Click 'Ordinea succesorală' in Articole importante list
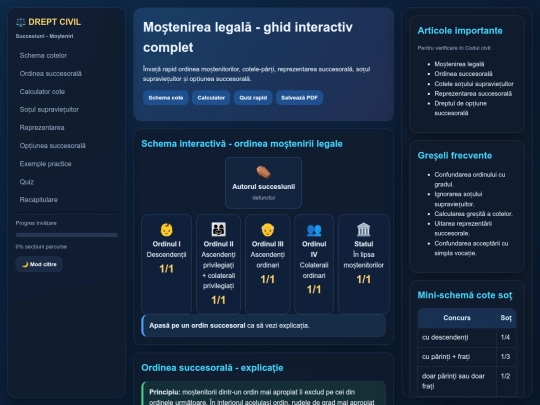Image resolution: width=540 pixels, height=405 pixels. (x=463, y=74)
